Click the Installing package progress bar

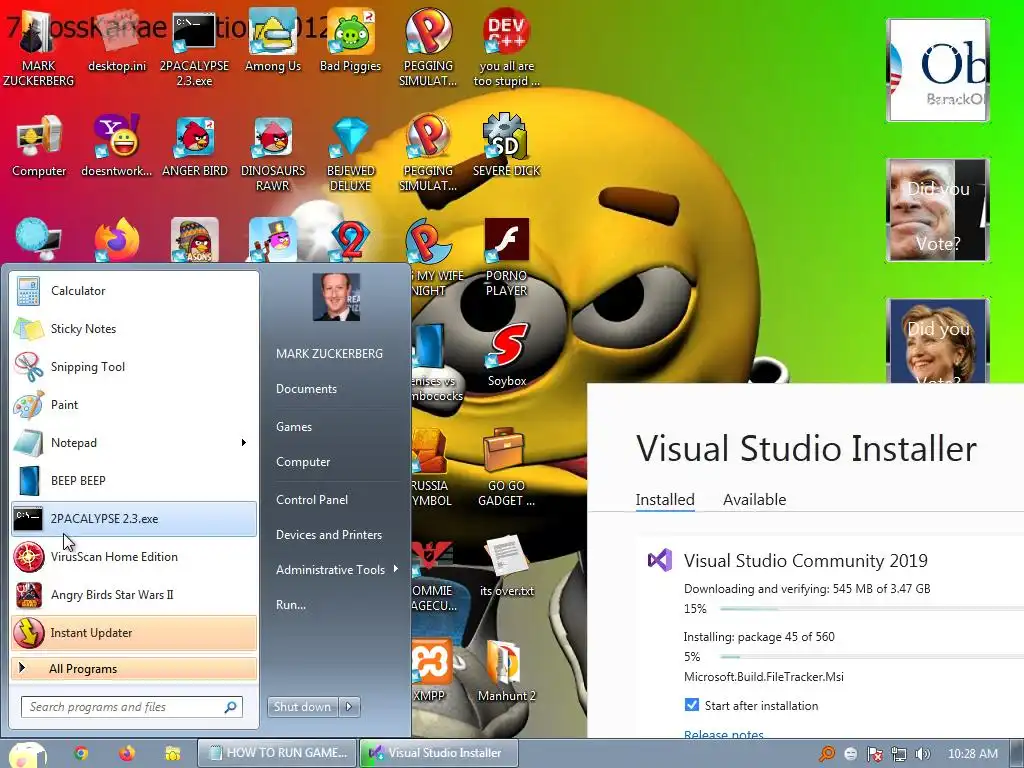tap(872, 656)
